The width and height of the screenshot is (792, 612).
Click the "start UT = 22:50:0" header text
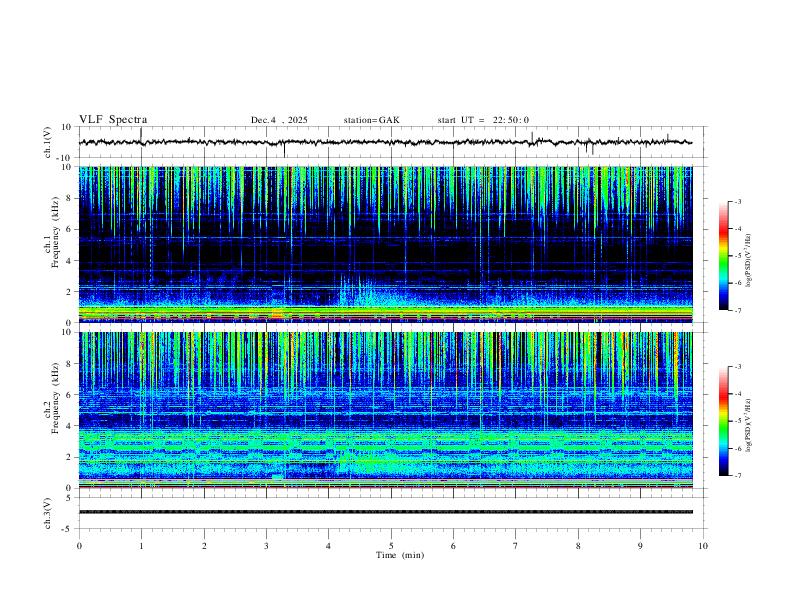tap(483, 120)
